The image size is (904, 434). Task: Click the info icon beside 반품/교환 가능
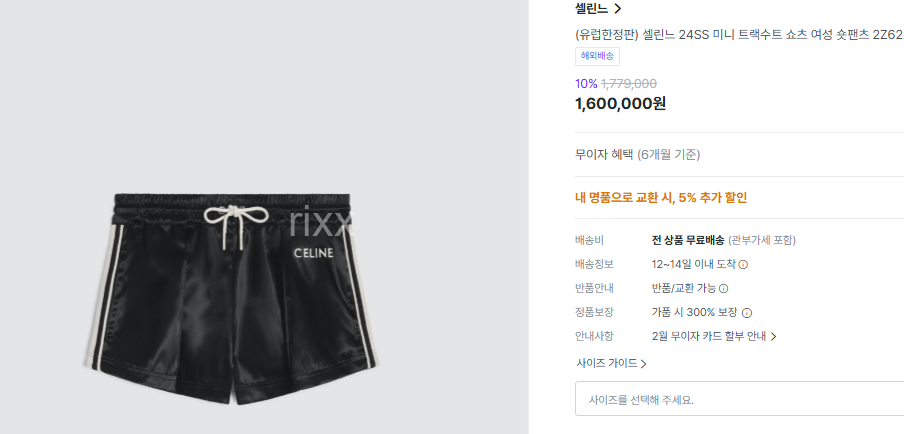click(x=724, y=289)
